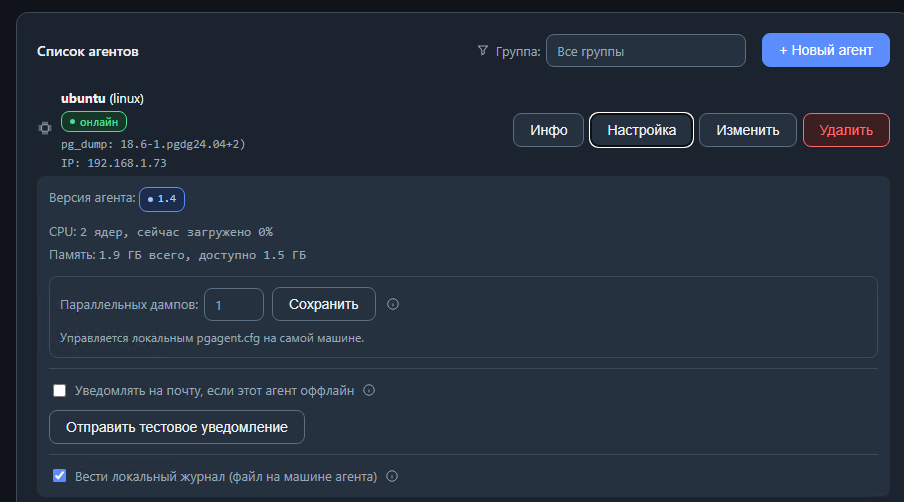The height and width of the screenshot is (502, 904).
Task: Click the green онлайн status badge
Action: point(94,122)
